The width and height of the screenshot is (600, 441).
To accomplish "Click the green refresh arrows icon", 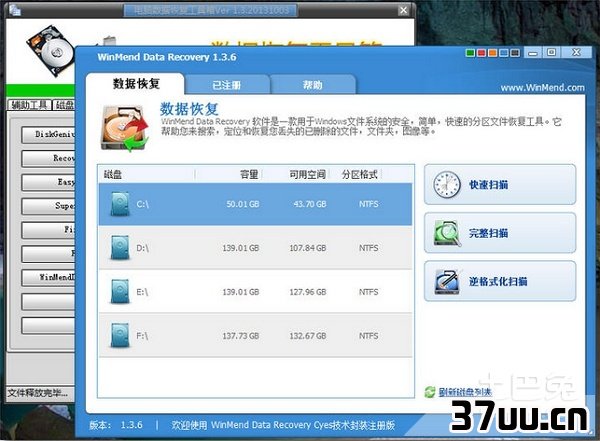I will 430,392.
